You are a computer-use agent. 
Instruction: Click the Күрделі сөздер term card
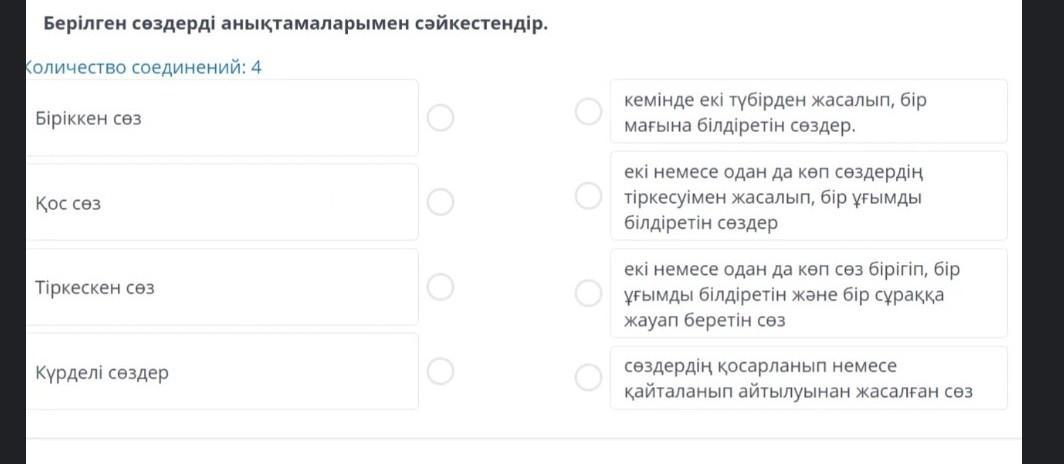[220, 372]
